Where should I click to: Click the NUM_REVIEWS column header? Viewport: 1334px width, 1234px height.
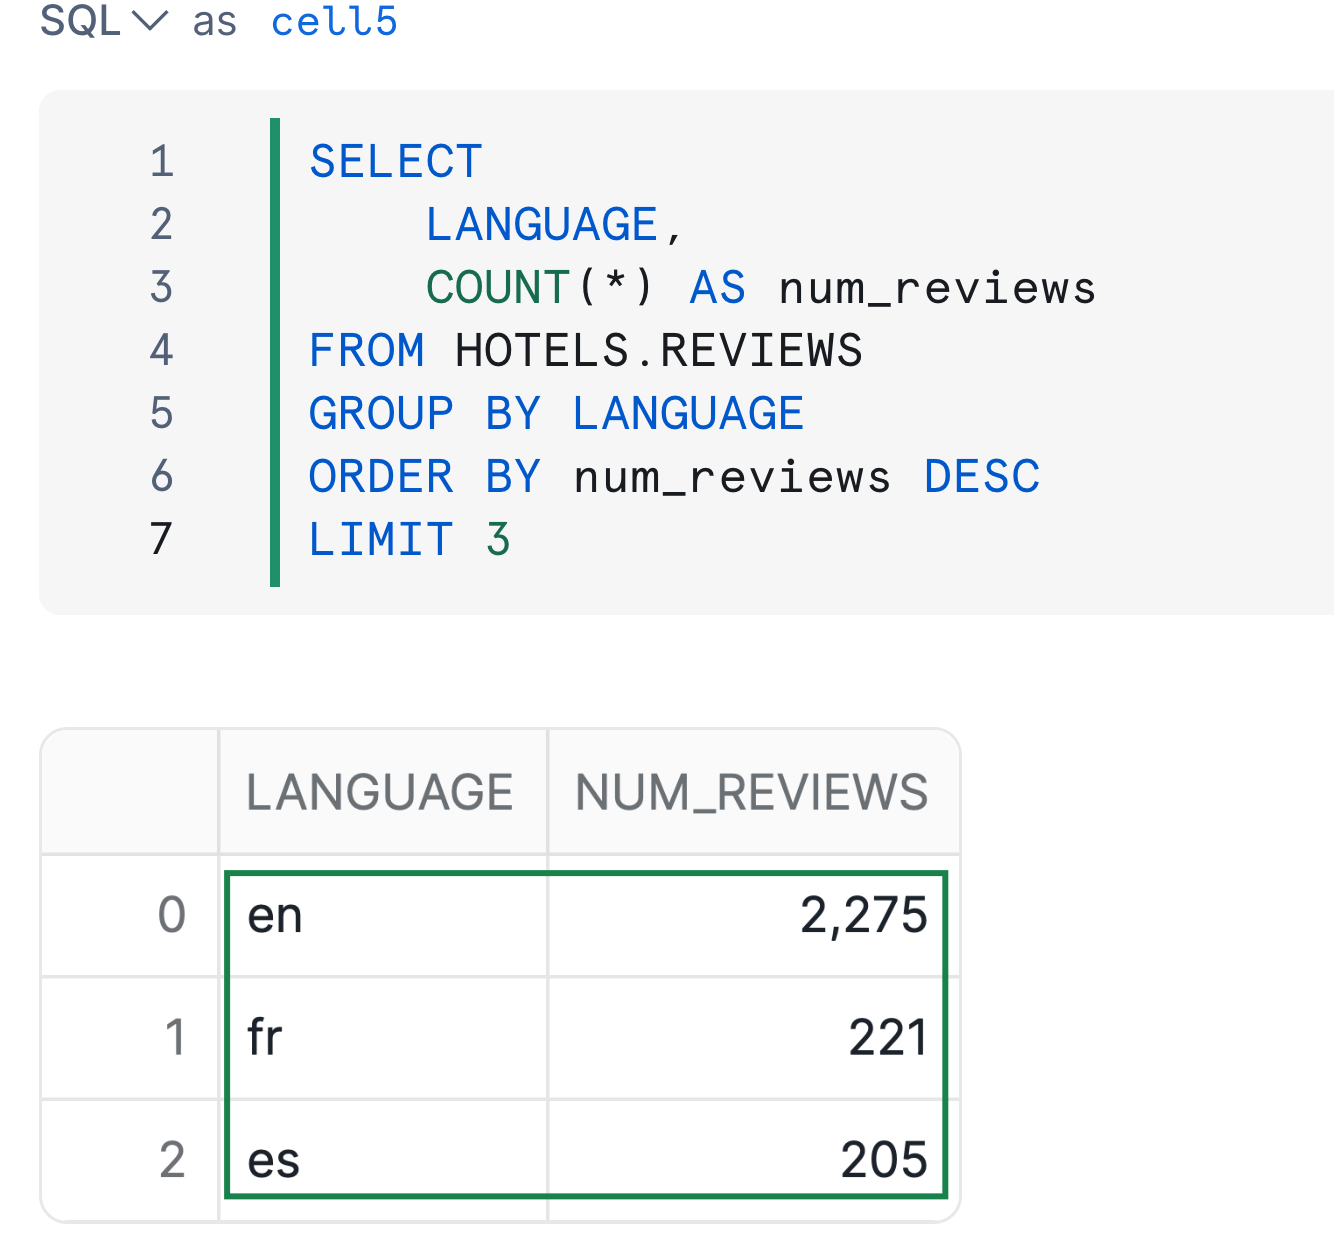coord(751,792)
